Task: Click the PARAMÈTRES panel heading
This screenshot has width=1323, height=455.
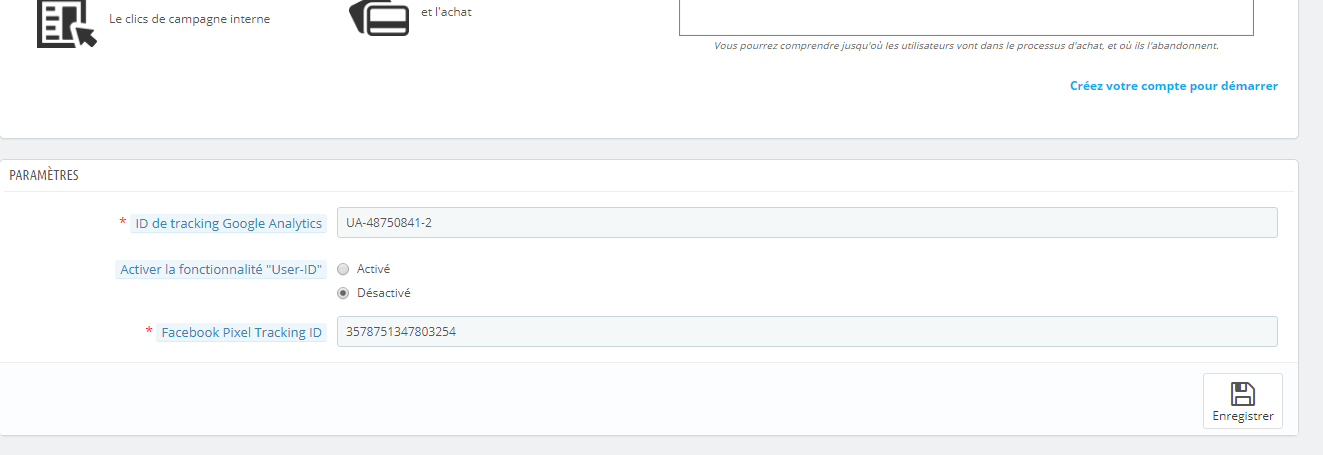Action: click(x=44, y=175)
